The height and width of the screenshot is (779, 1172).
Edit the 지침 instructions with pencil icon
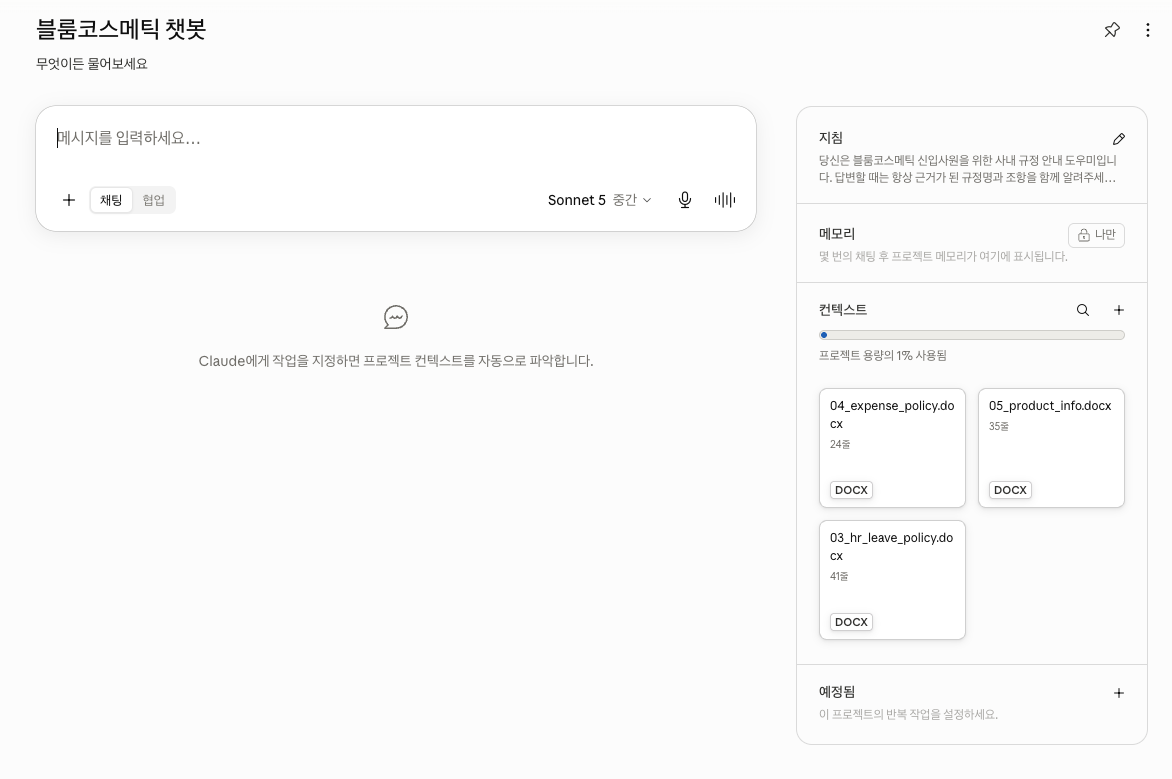point(1118,139)
